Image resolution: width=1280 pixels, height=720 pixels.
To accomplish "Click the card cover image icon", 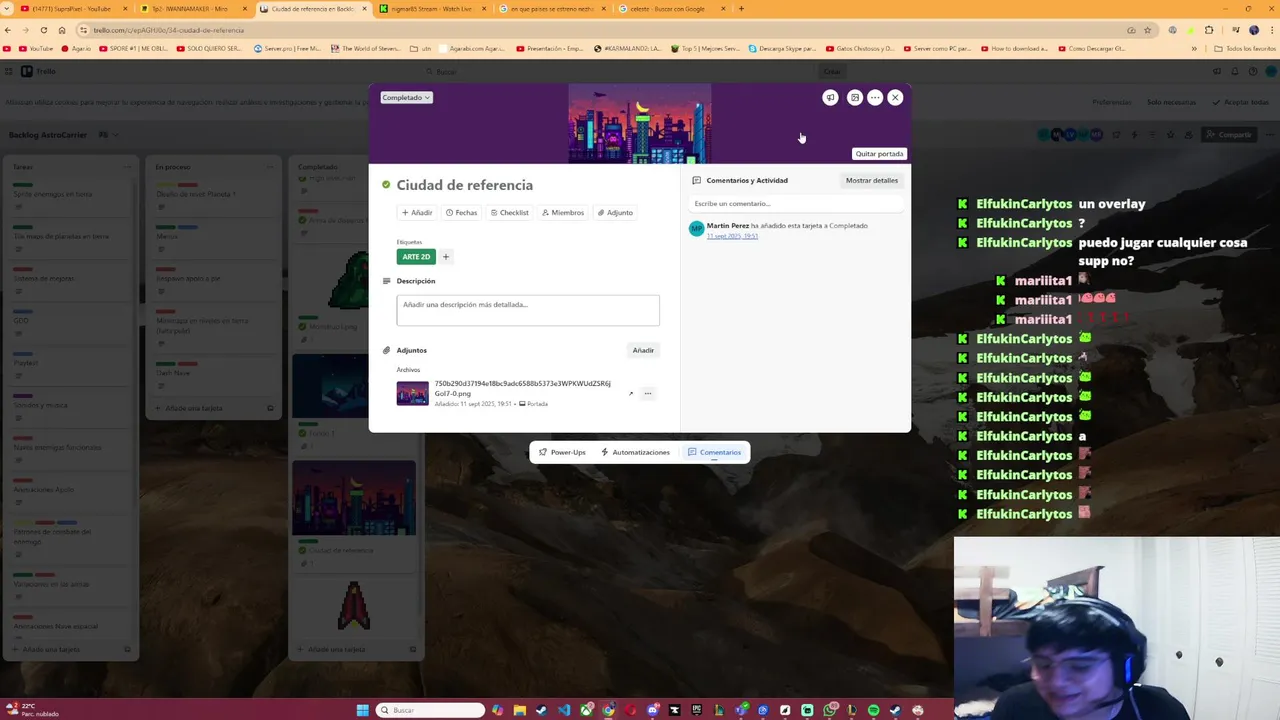I will (854, 97).
